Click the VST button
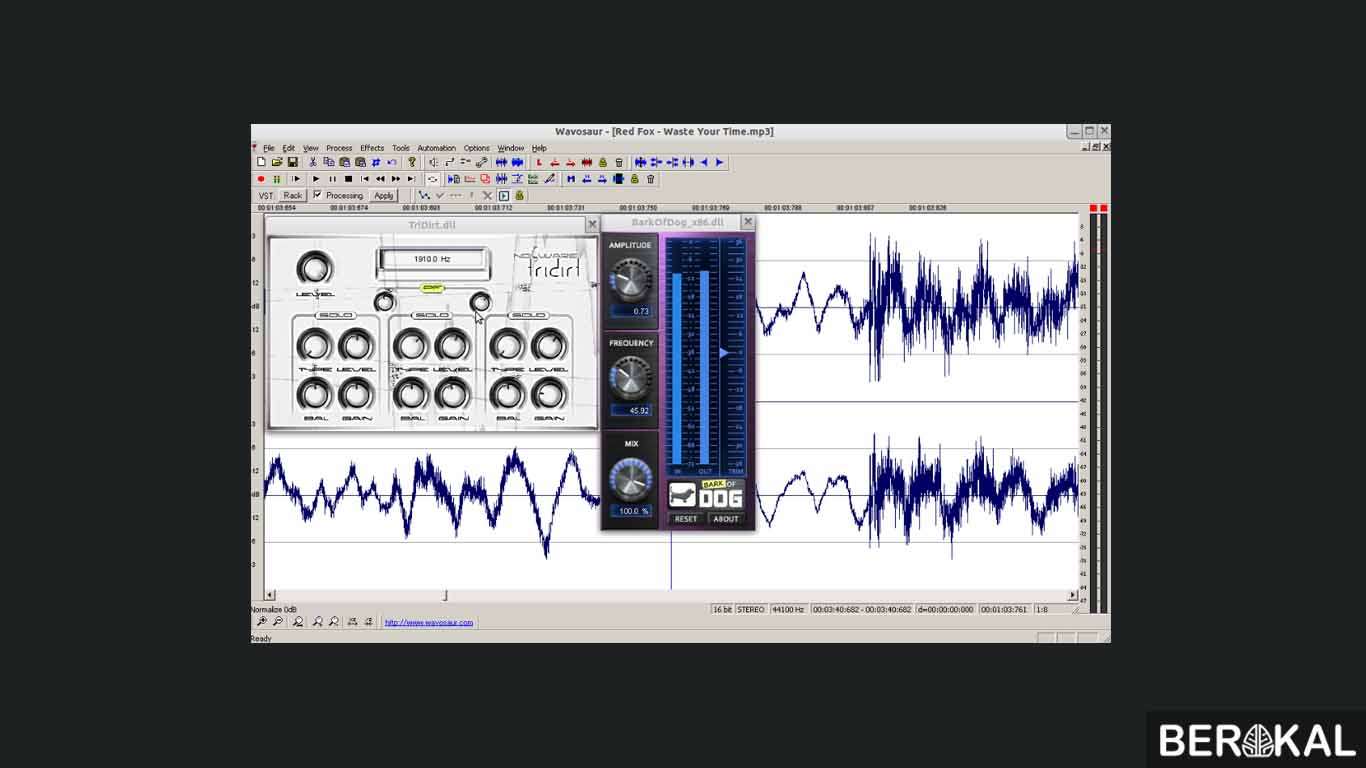 (x=266, y=196)
